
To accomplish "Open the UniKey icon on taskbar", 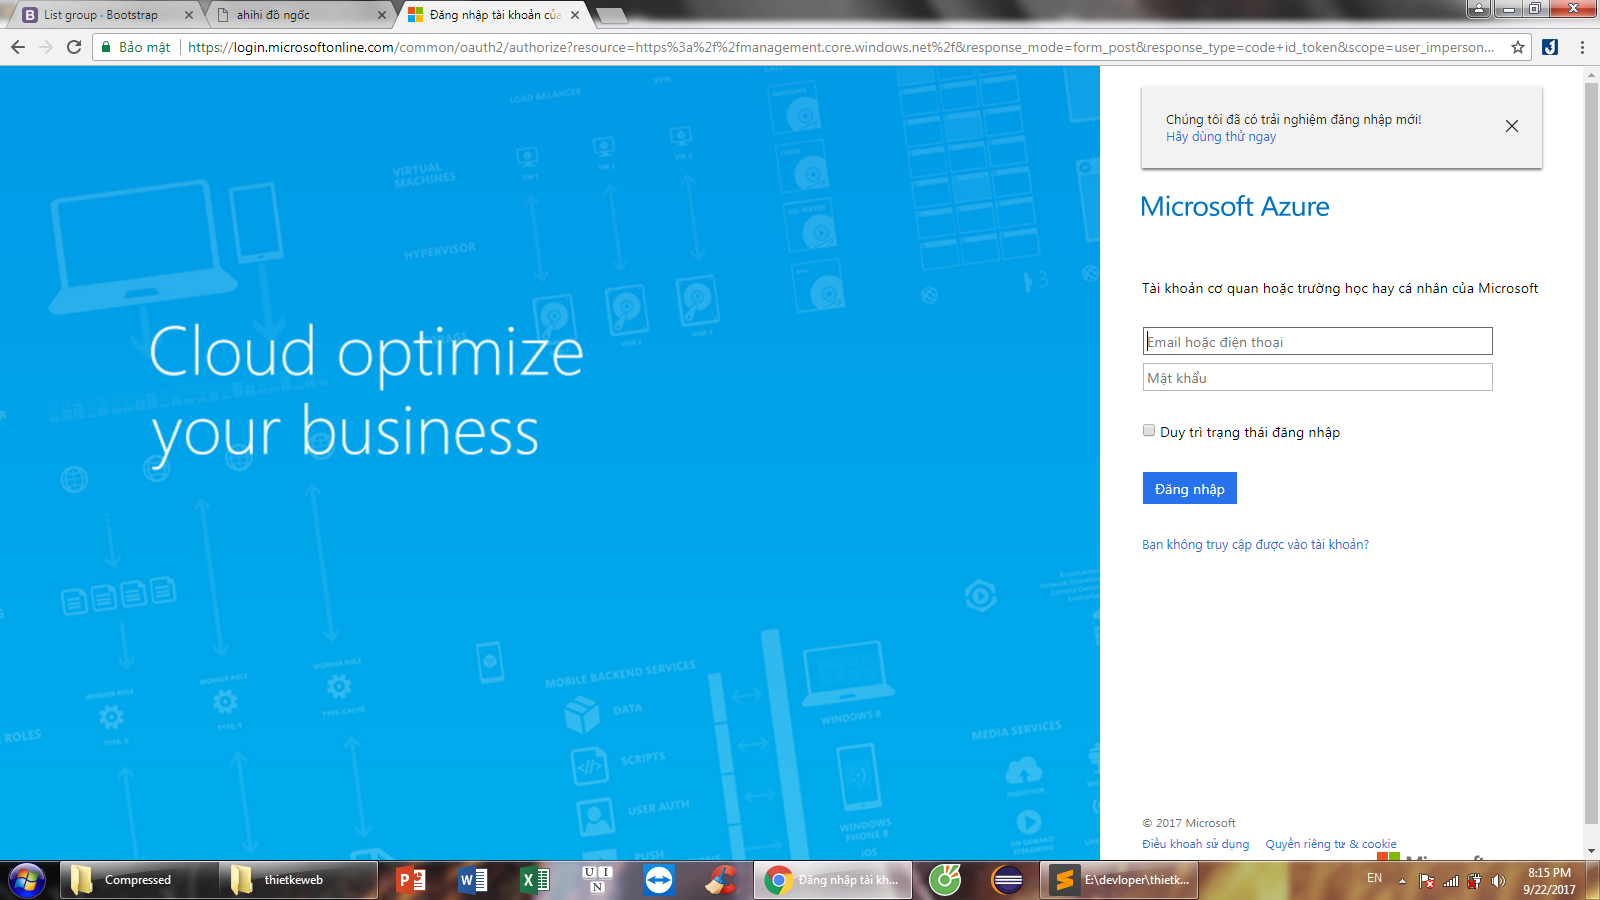I will 597,880.
